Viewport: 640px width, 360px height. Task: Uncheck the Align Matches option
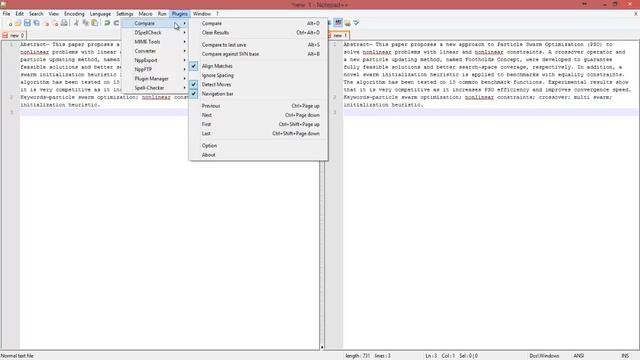(258, 66)
